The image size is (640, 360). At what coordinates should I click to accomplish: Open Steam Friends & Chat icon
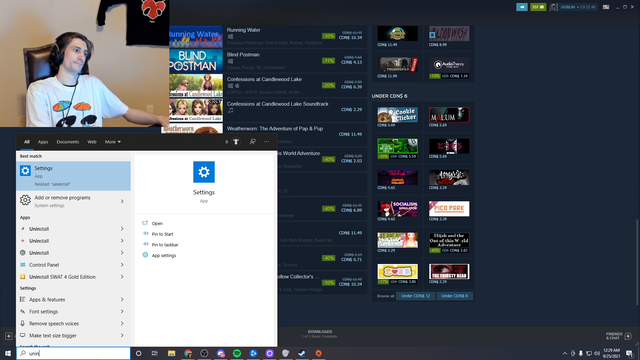click(628, 336)
